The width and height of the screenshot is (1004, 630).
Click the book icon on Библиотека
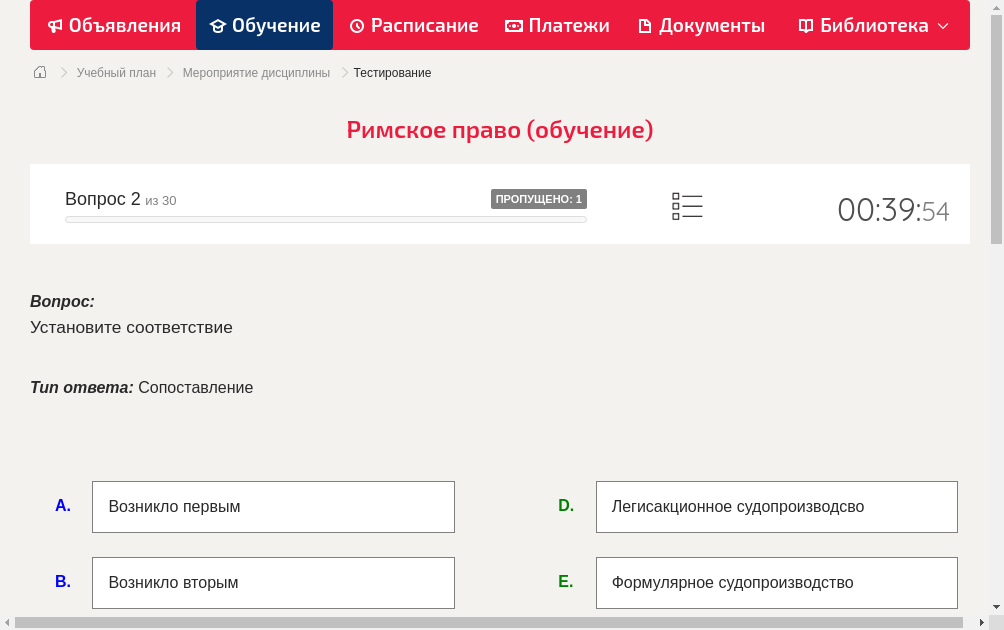click(804, 25)
